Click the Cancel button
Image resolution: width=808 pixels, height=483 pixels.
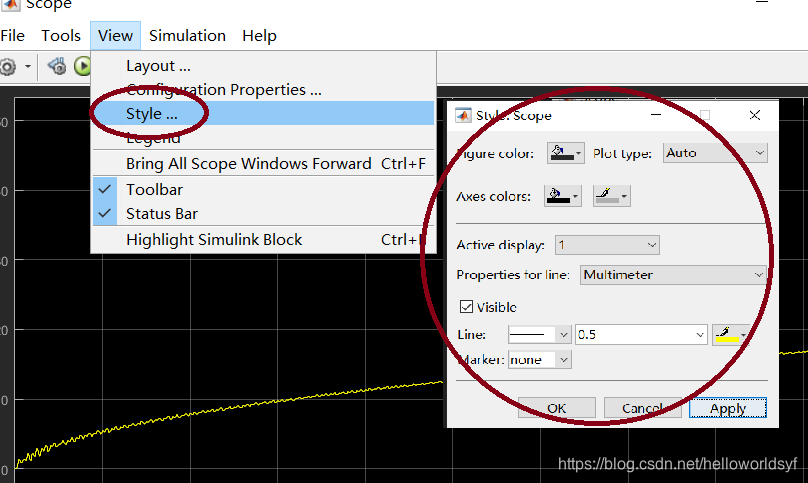click(643, 408)
